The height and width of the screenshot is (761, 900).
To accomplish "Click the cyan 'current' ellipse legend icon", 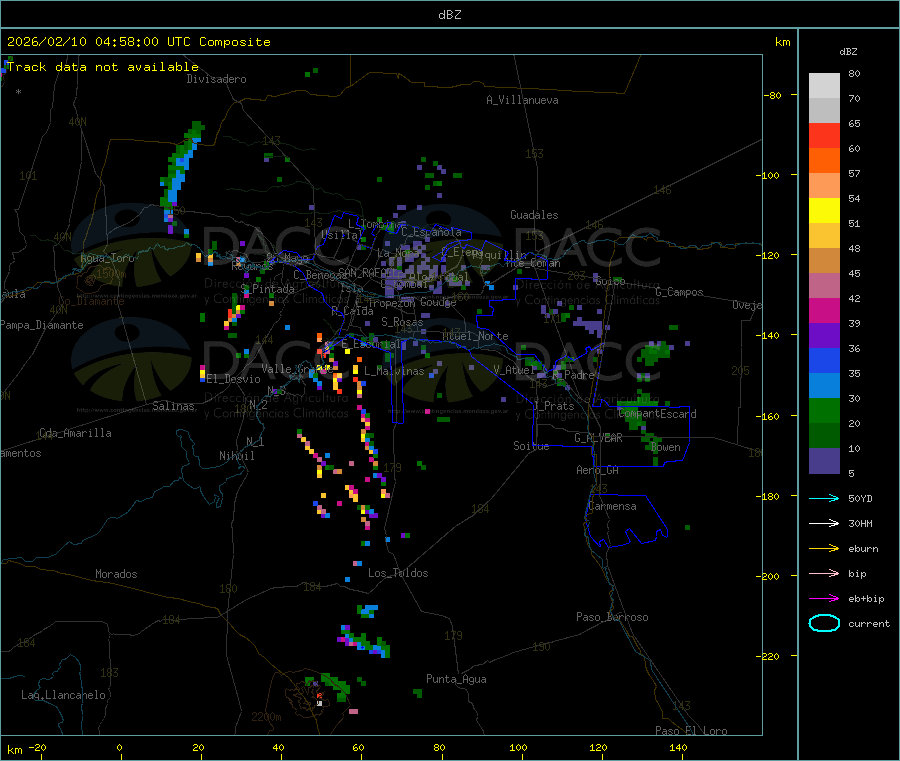I will [824, 623].
